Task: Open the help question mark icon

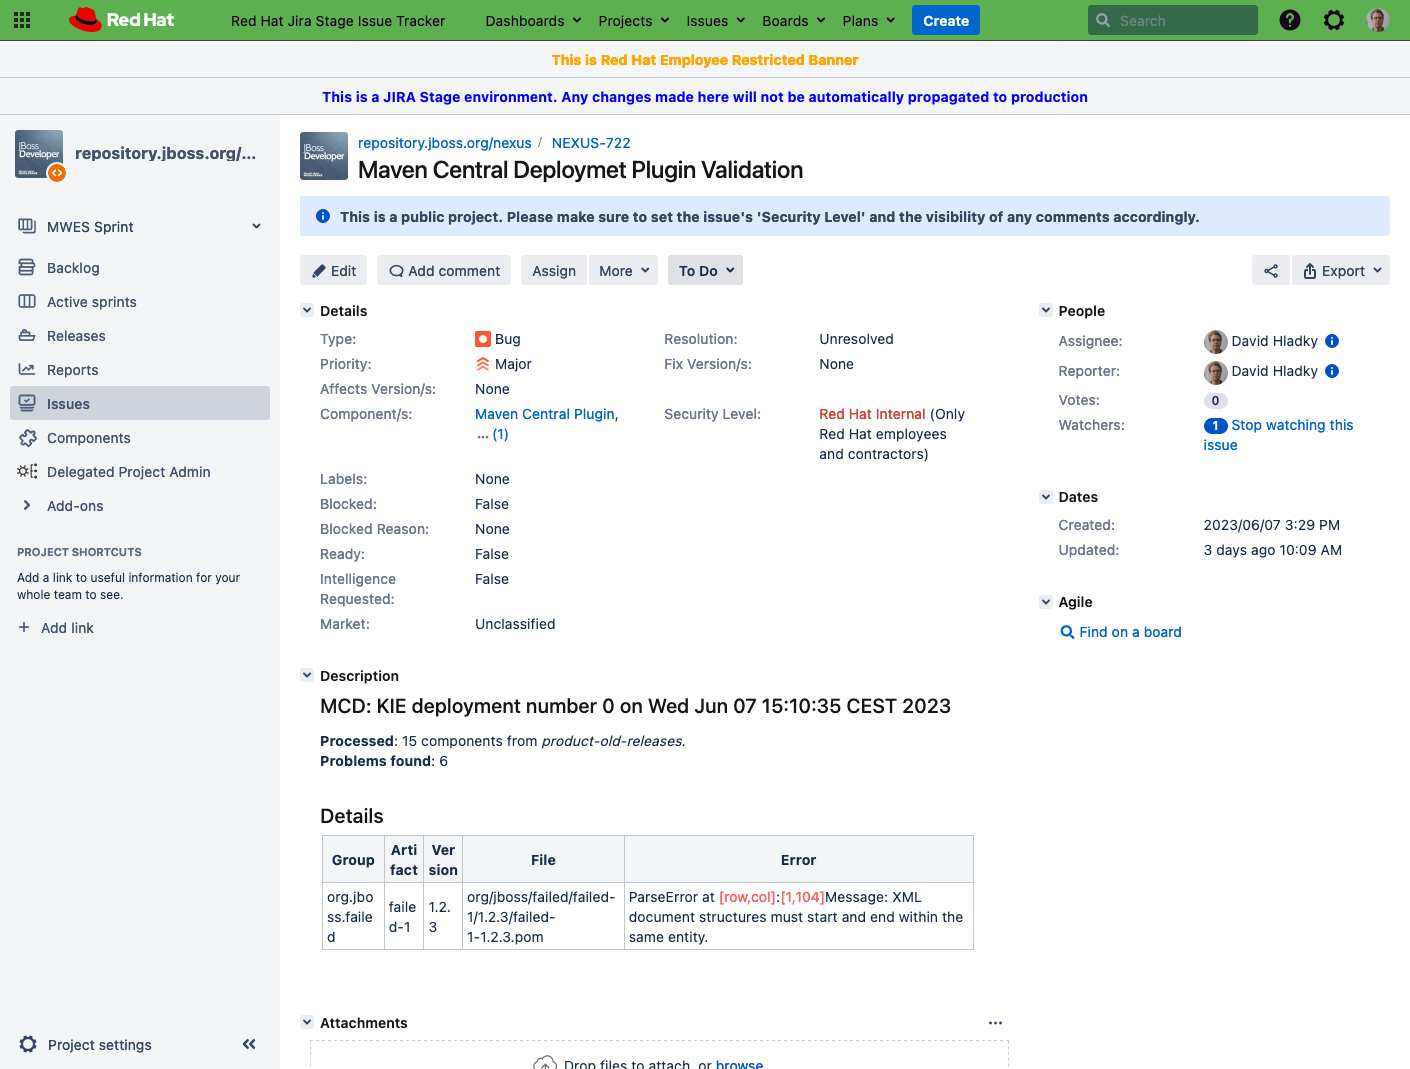Action: coord(1290,20)
